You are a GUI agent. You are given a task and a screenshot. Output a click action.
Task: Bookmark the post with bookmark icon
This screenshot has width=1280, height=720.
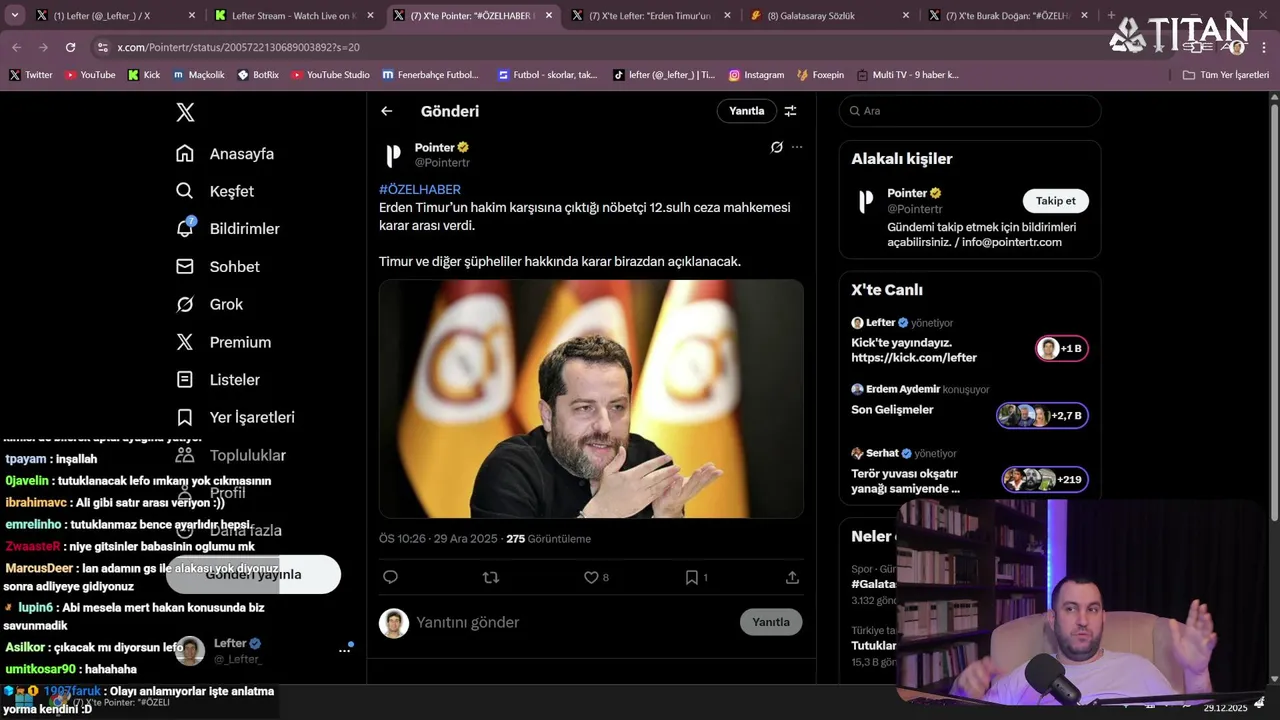691,577
